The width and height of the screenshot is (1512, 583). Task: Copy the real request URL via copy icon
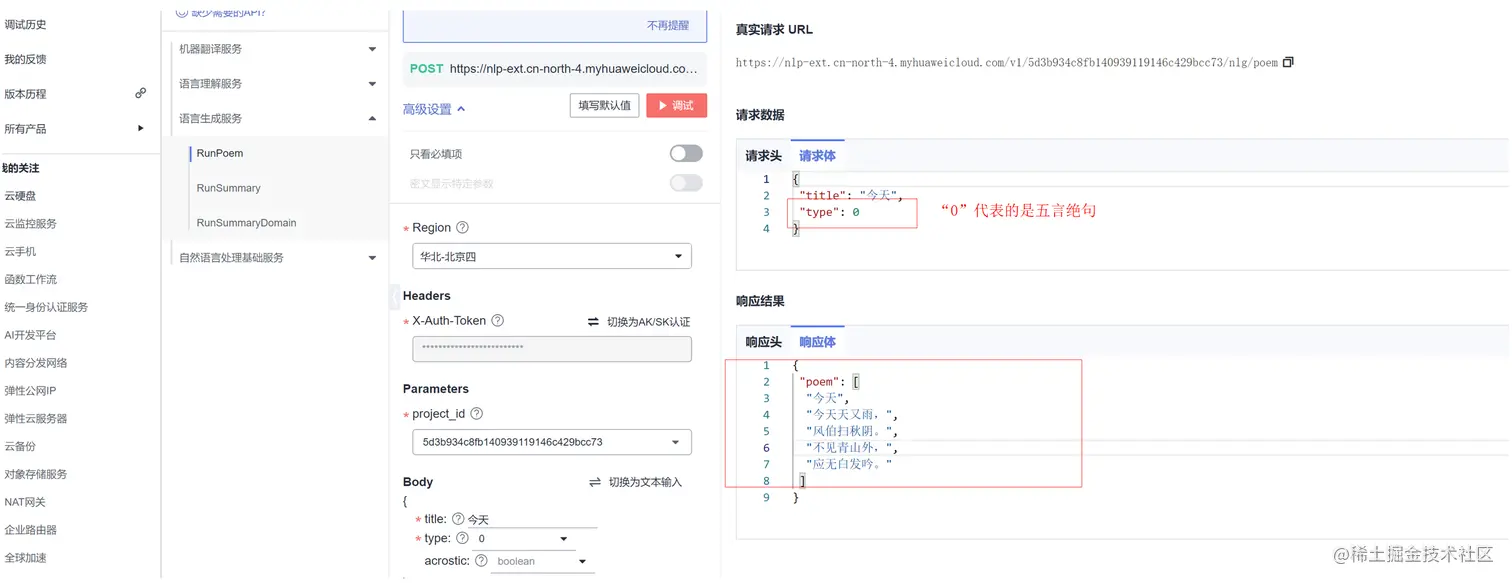coord(1288,62)
